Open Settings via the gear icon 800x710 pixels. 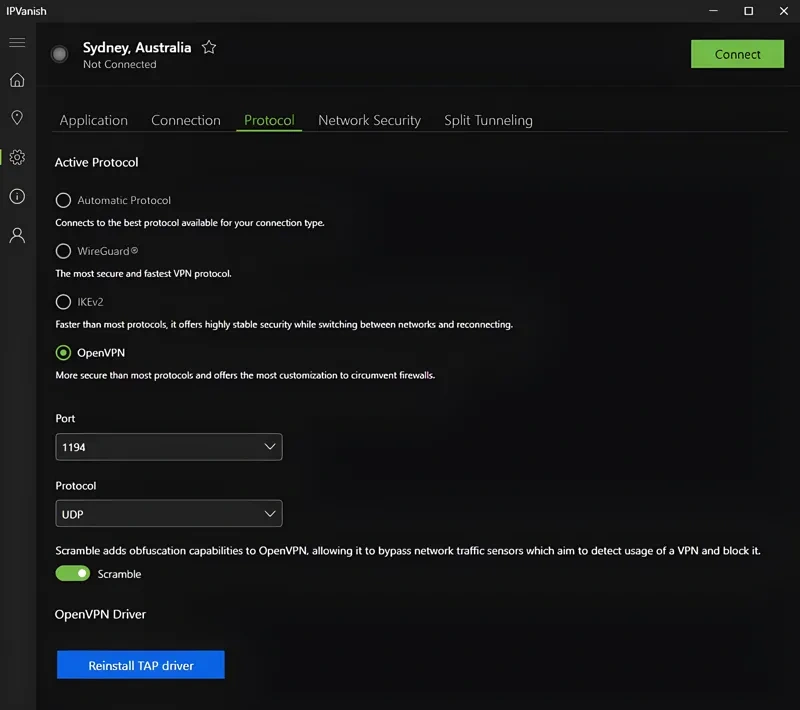16,157
